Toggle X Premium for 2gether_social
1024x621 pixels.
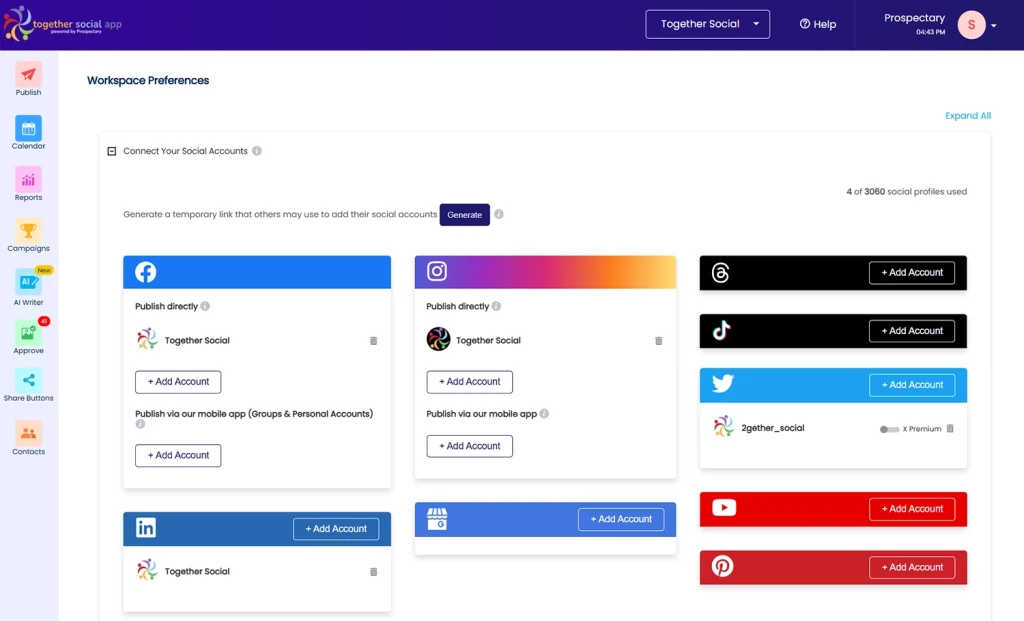889,429
